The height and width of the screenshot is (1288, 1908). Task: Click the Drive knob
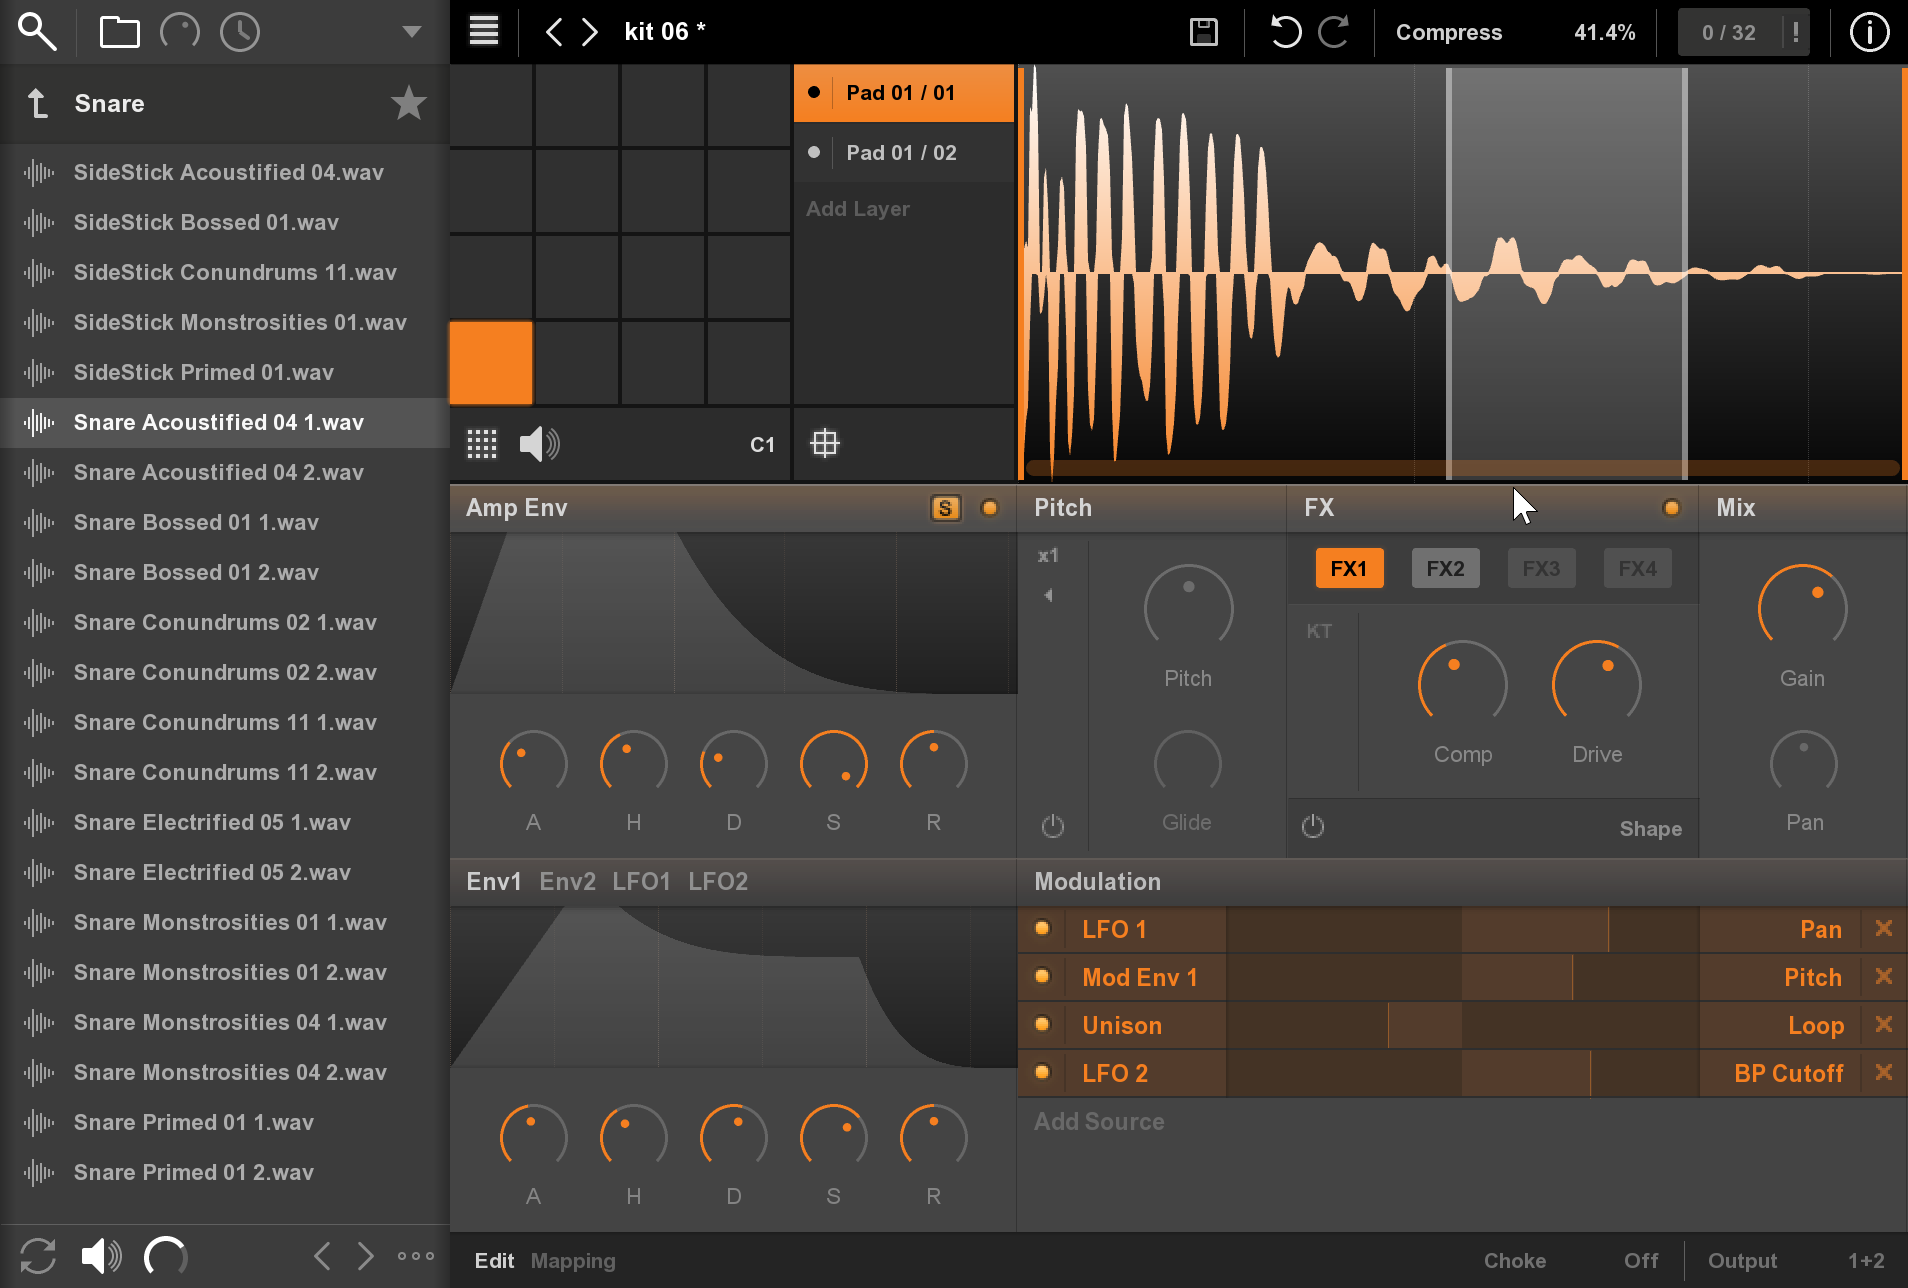point(1596,684)
